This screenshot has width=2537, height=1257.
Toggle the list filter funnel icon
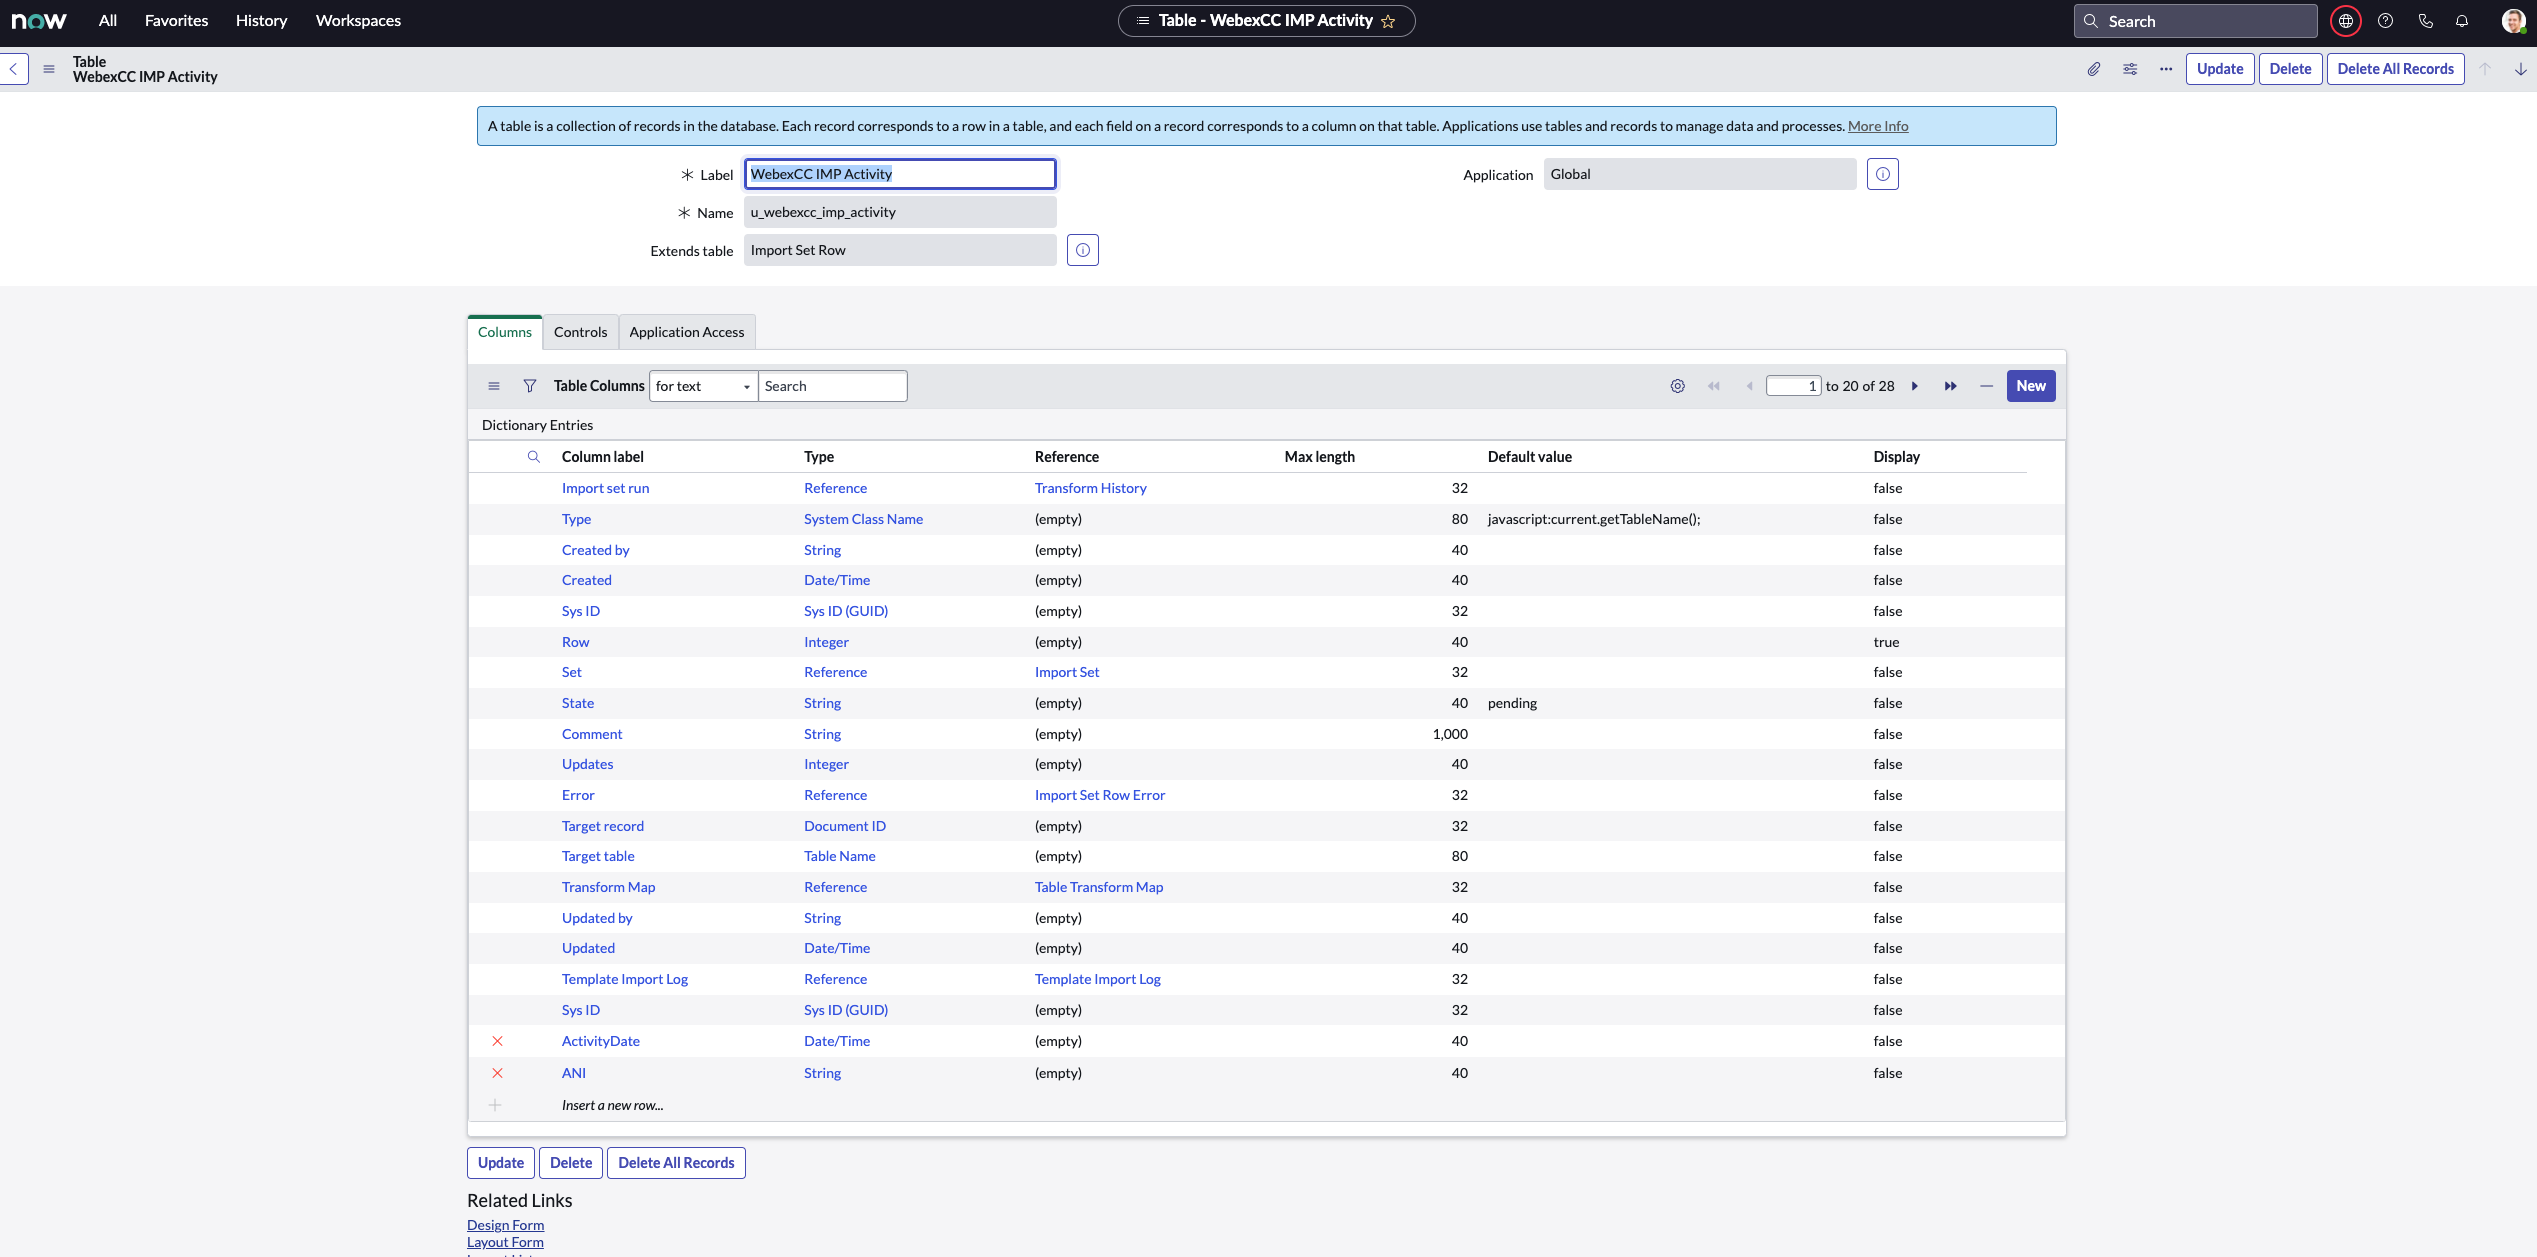tap(530, 386)
